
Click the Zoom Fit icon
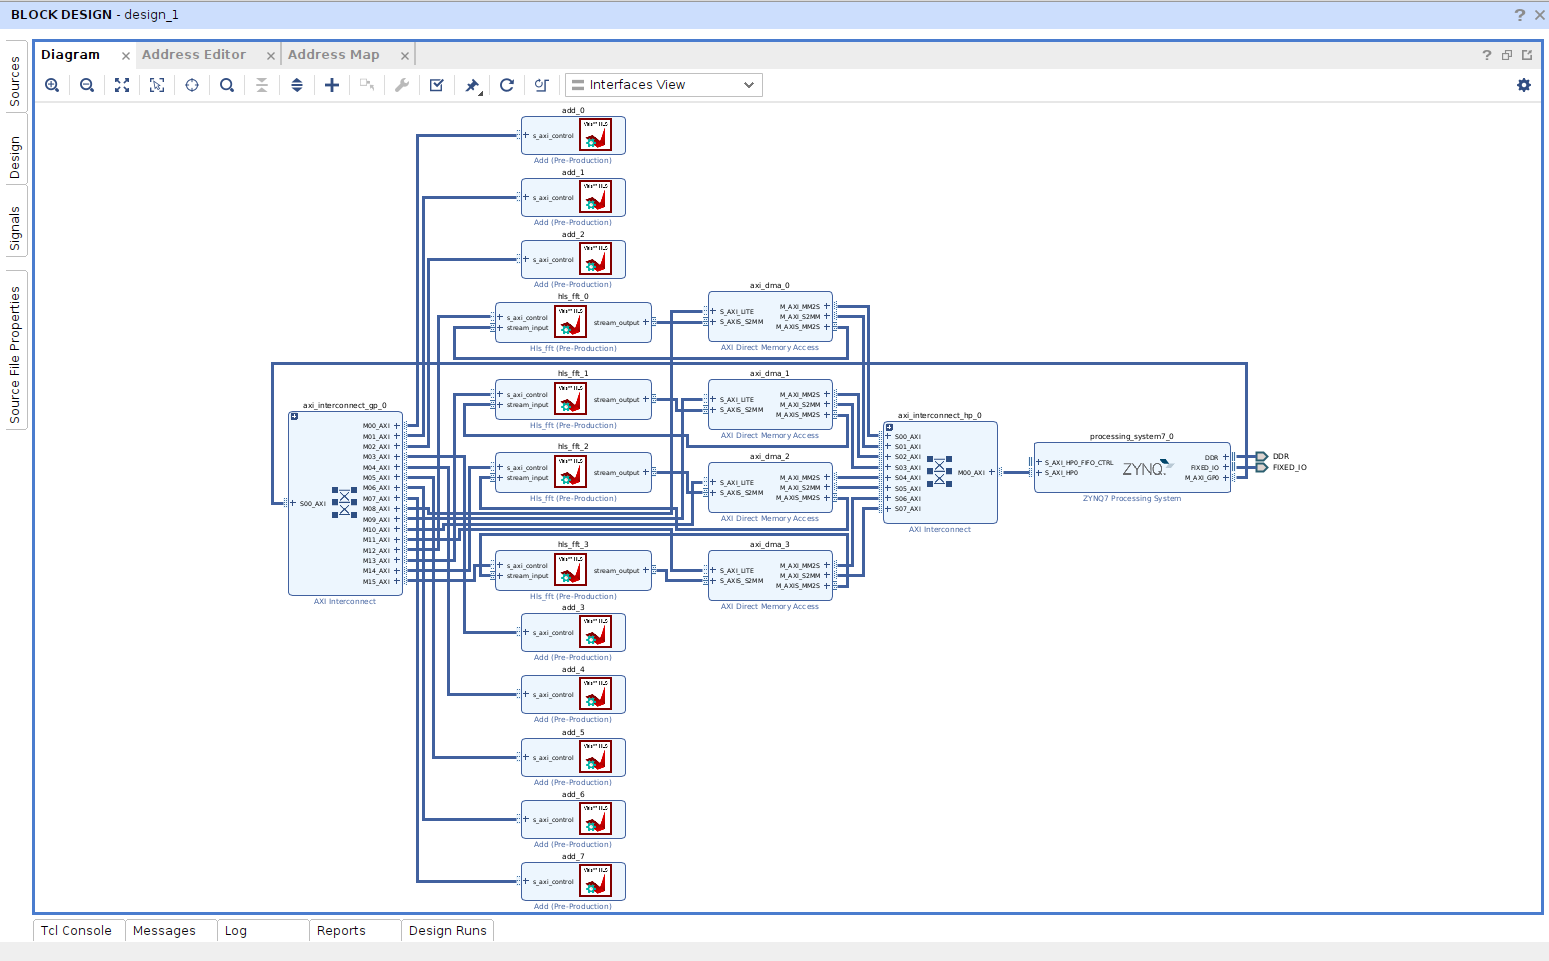122,85
